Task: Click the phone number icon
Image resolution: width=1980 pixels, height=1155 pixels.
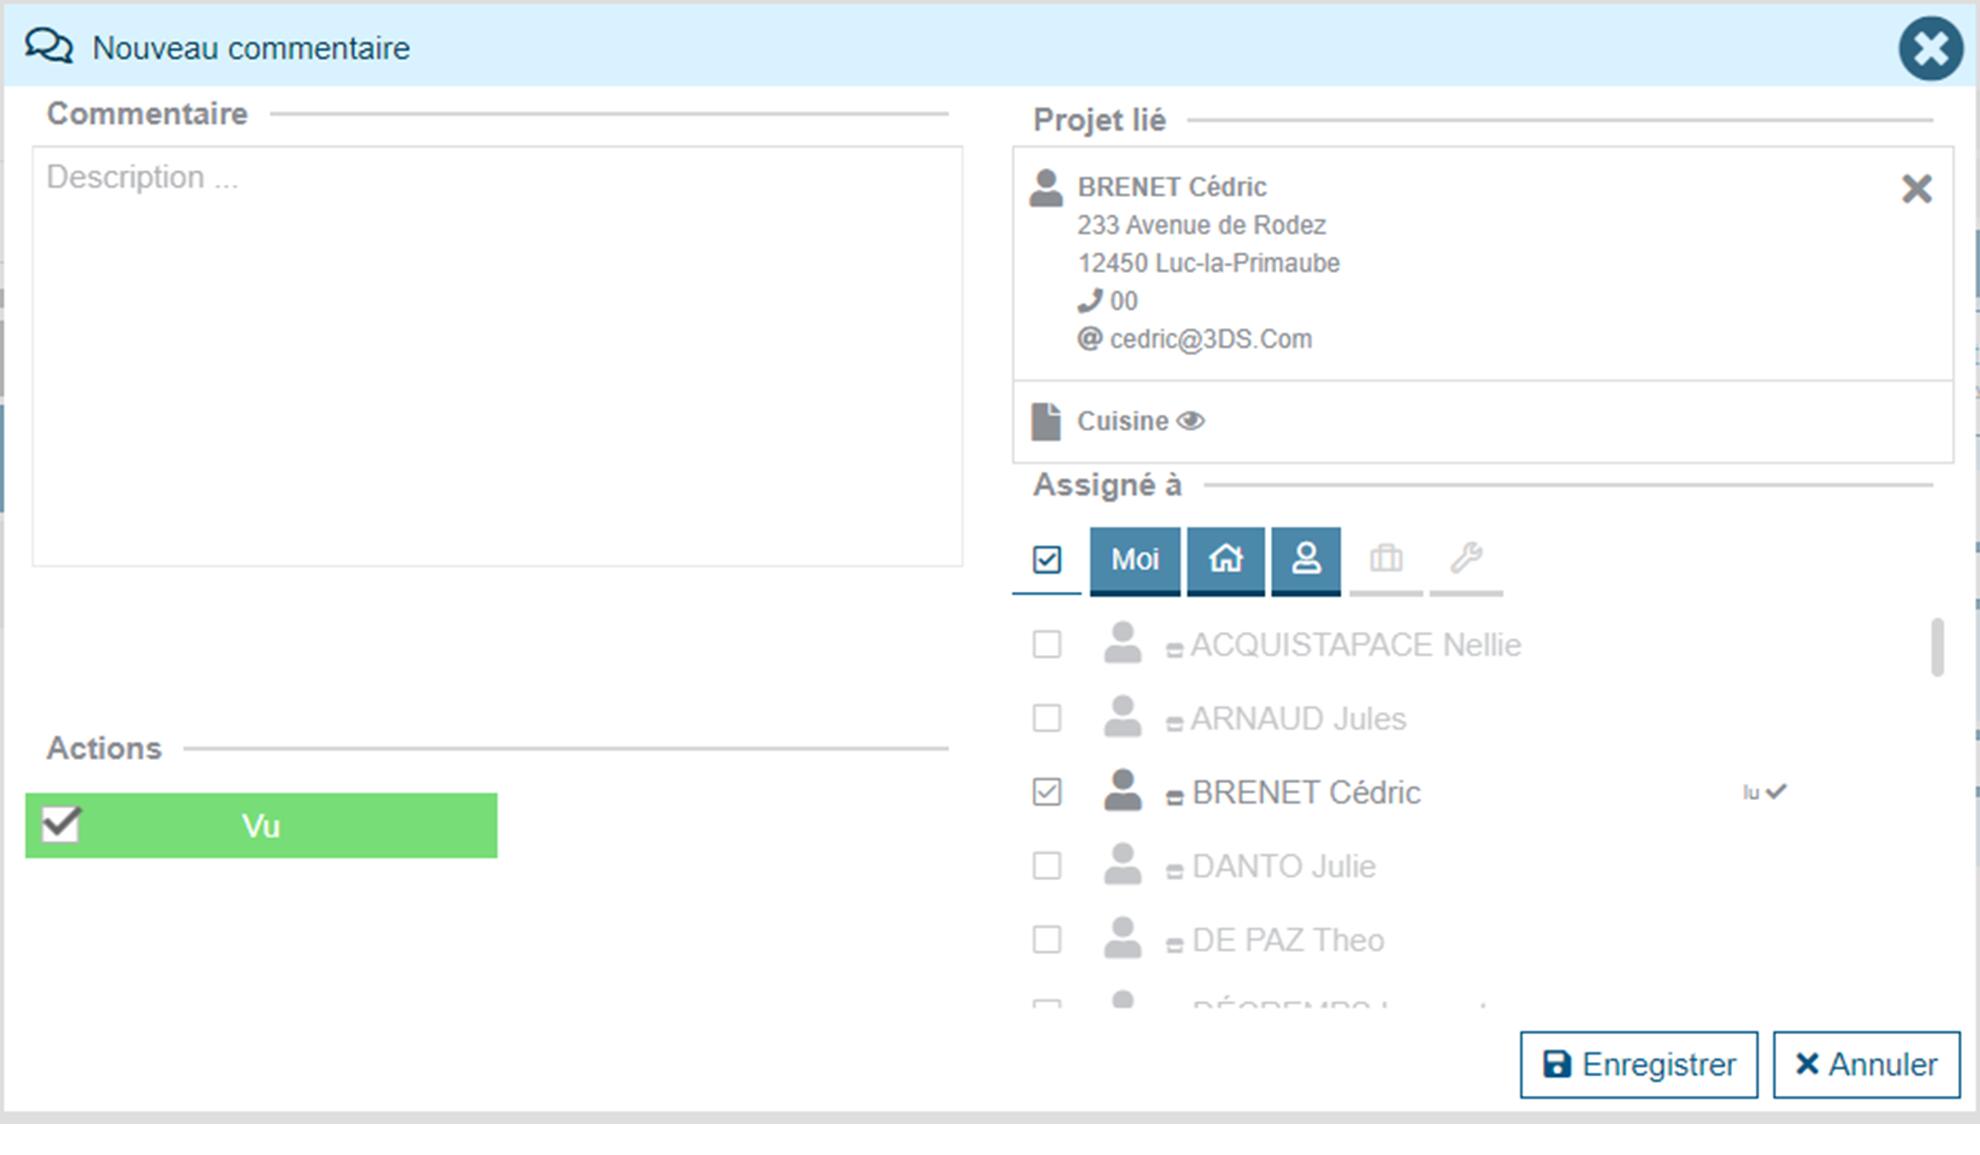Action: (1089, 301)
